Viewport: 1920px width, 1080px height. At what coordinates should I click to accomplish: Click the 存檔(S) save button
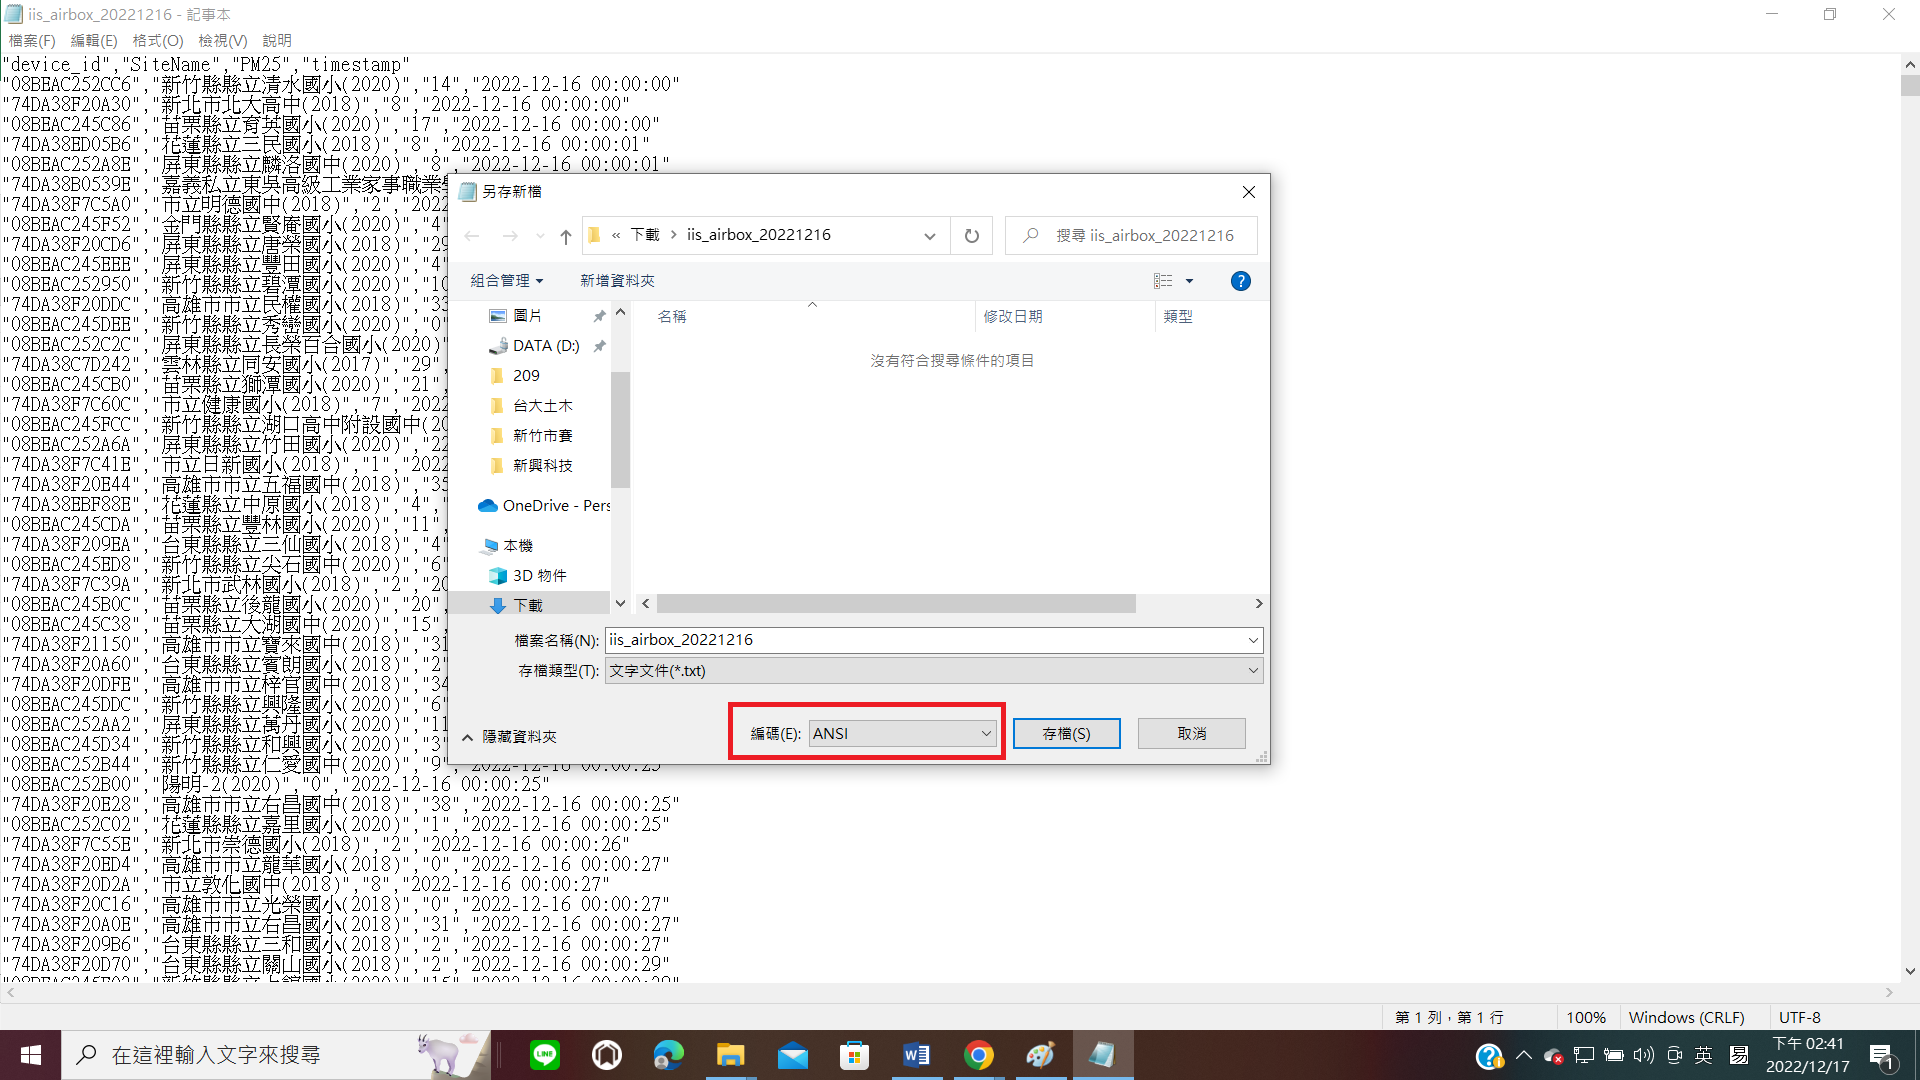click(x=1066, y=734)
